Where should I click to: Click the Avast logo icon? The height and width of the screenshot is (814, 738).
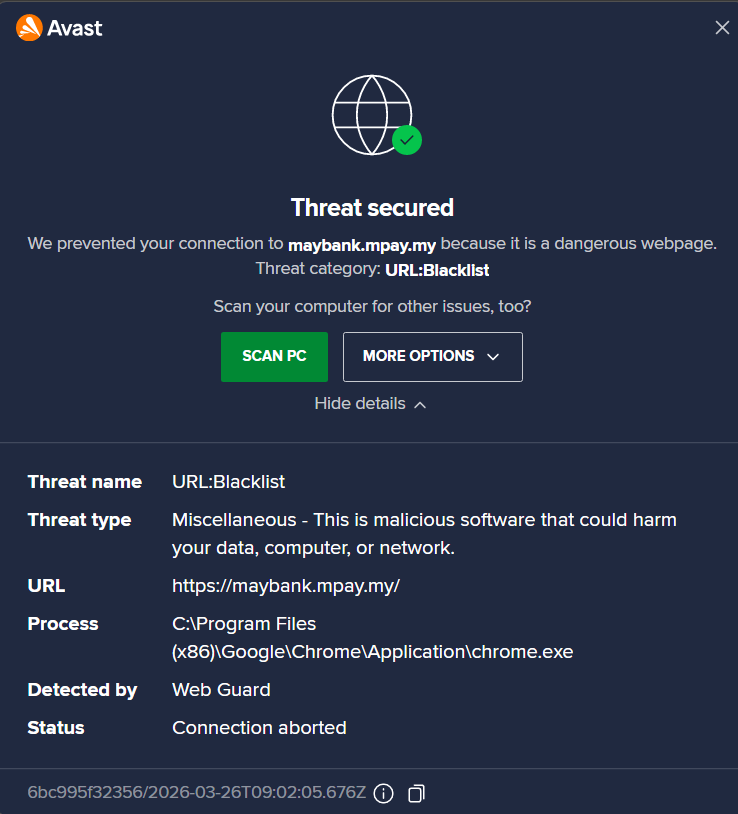29,28
